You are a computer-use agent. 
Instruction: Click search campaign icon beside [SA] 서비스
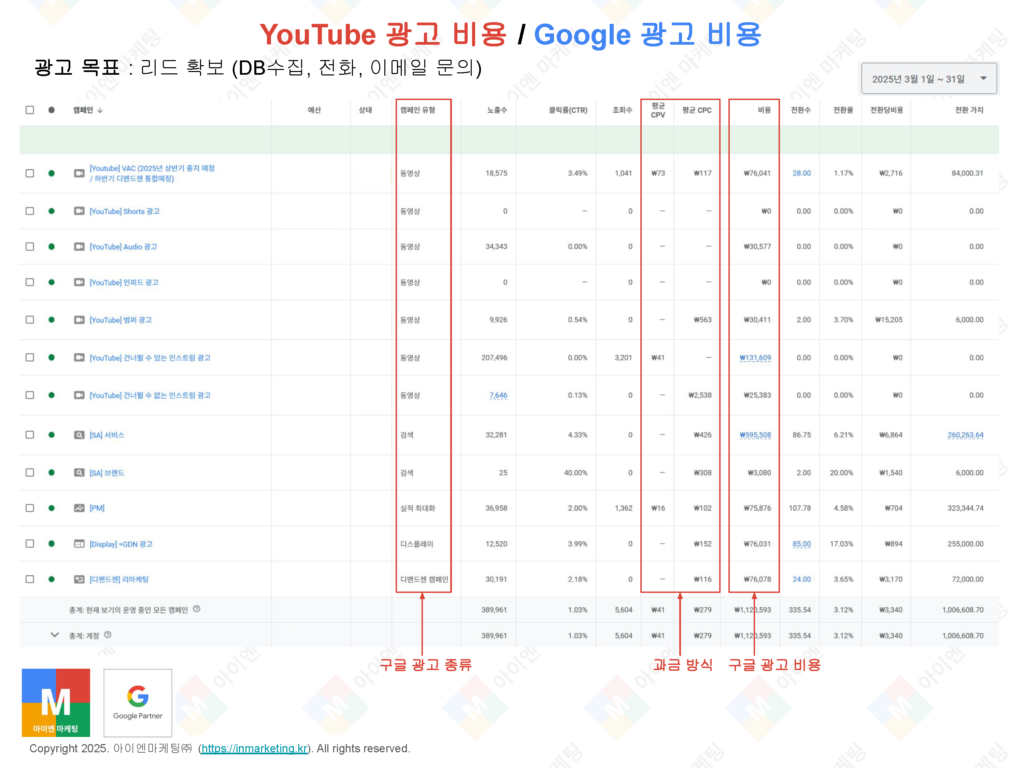[x=79, y=435]
